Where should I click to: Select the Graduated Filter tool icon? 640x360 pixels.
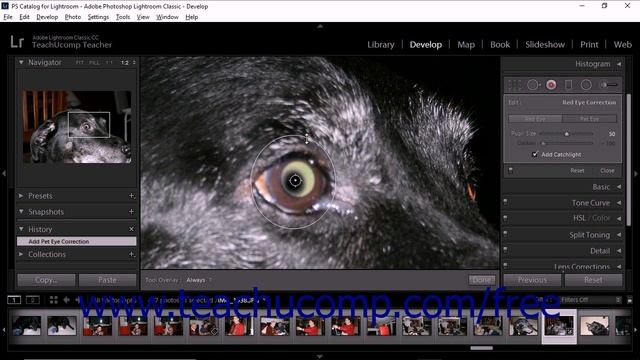[568, 85]
